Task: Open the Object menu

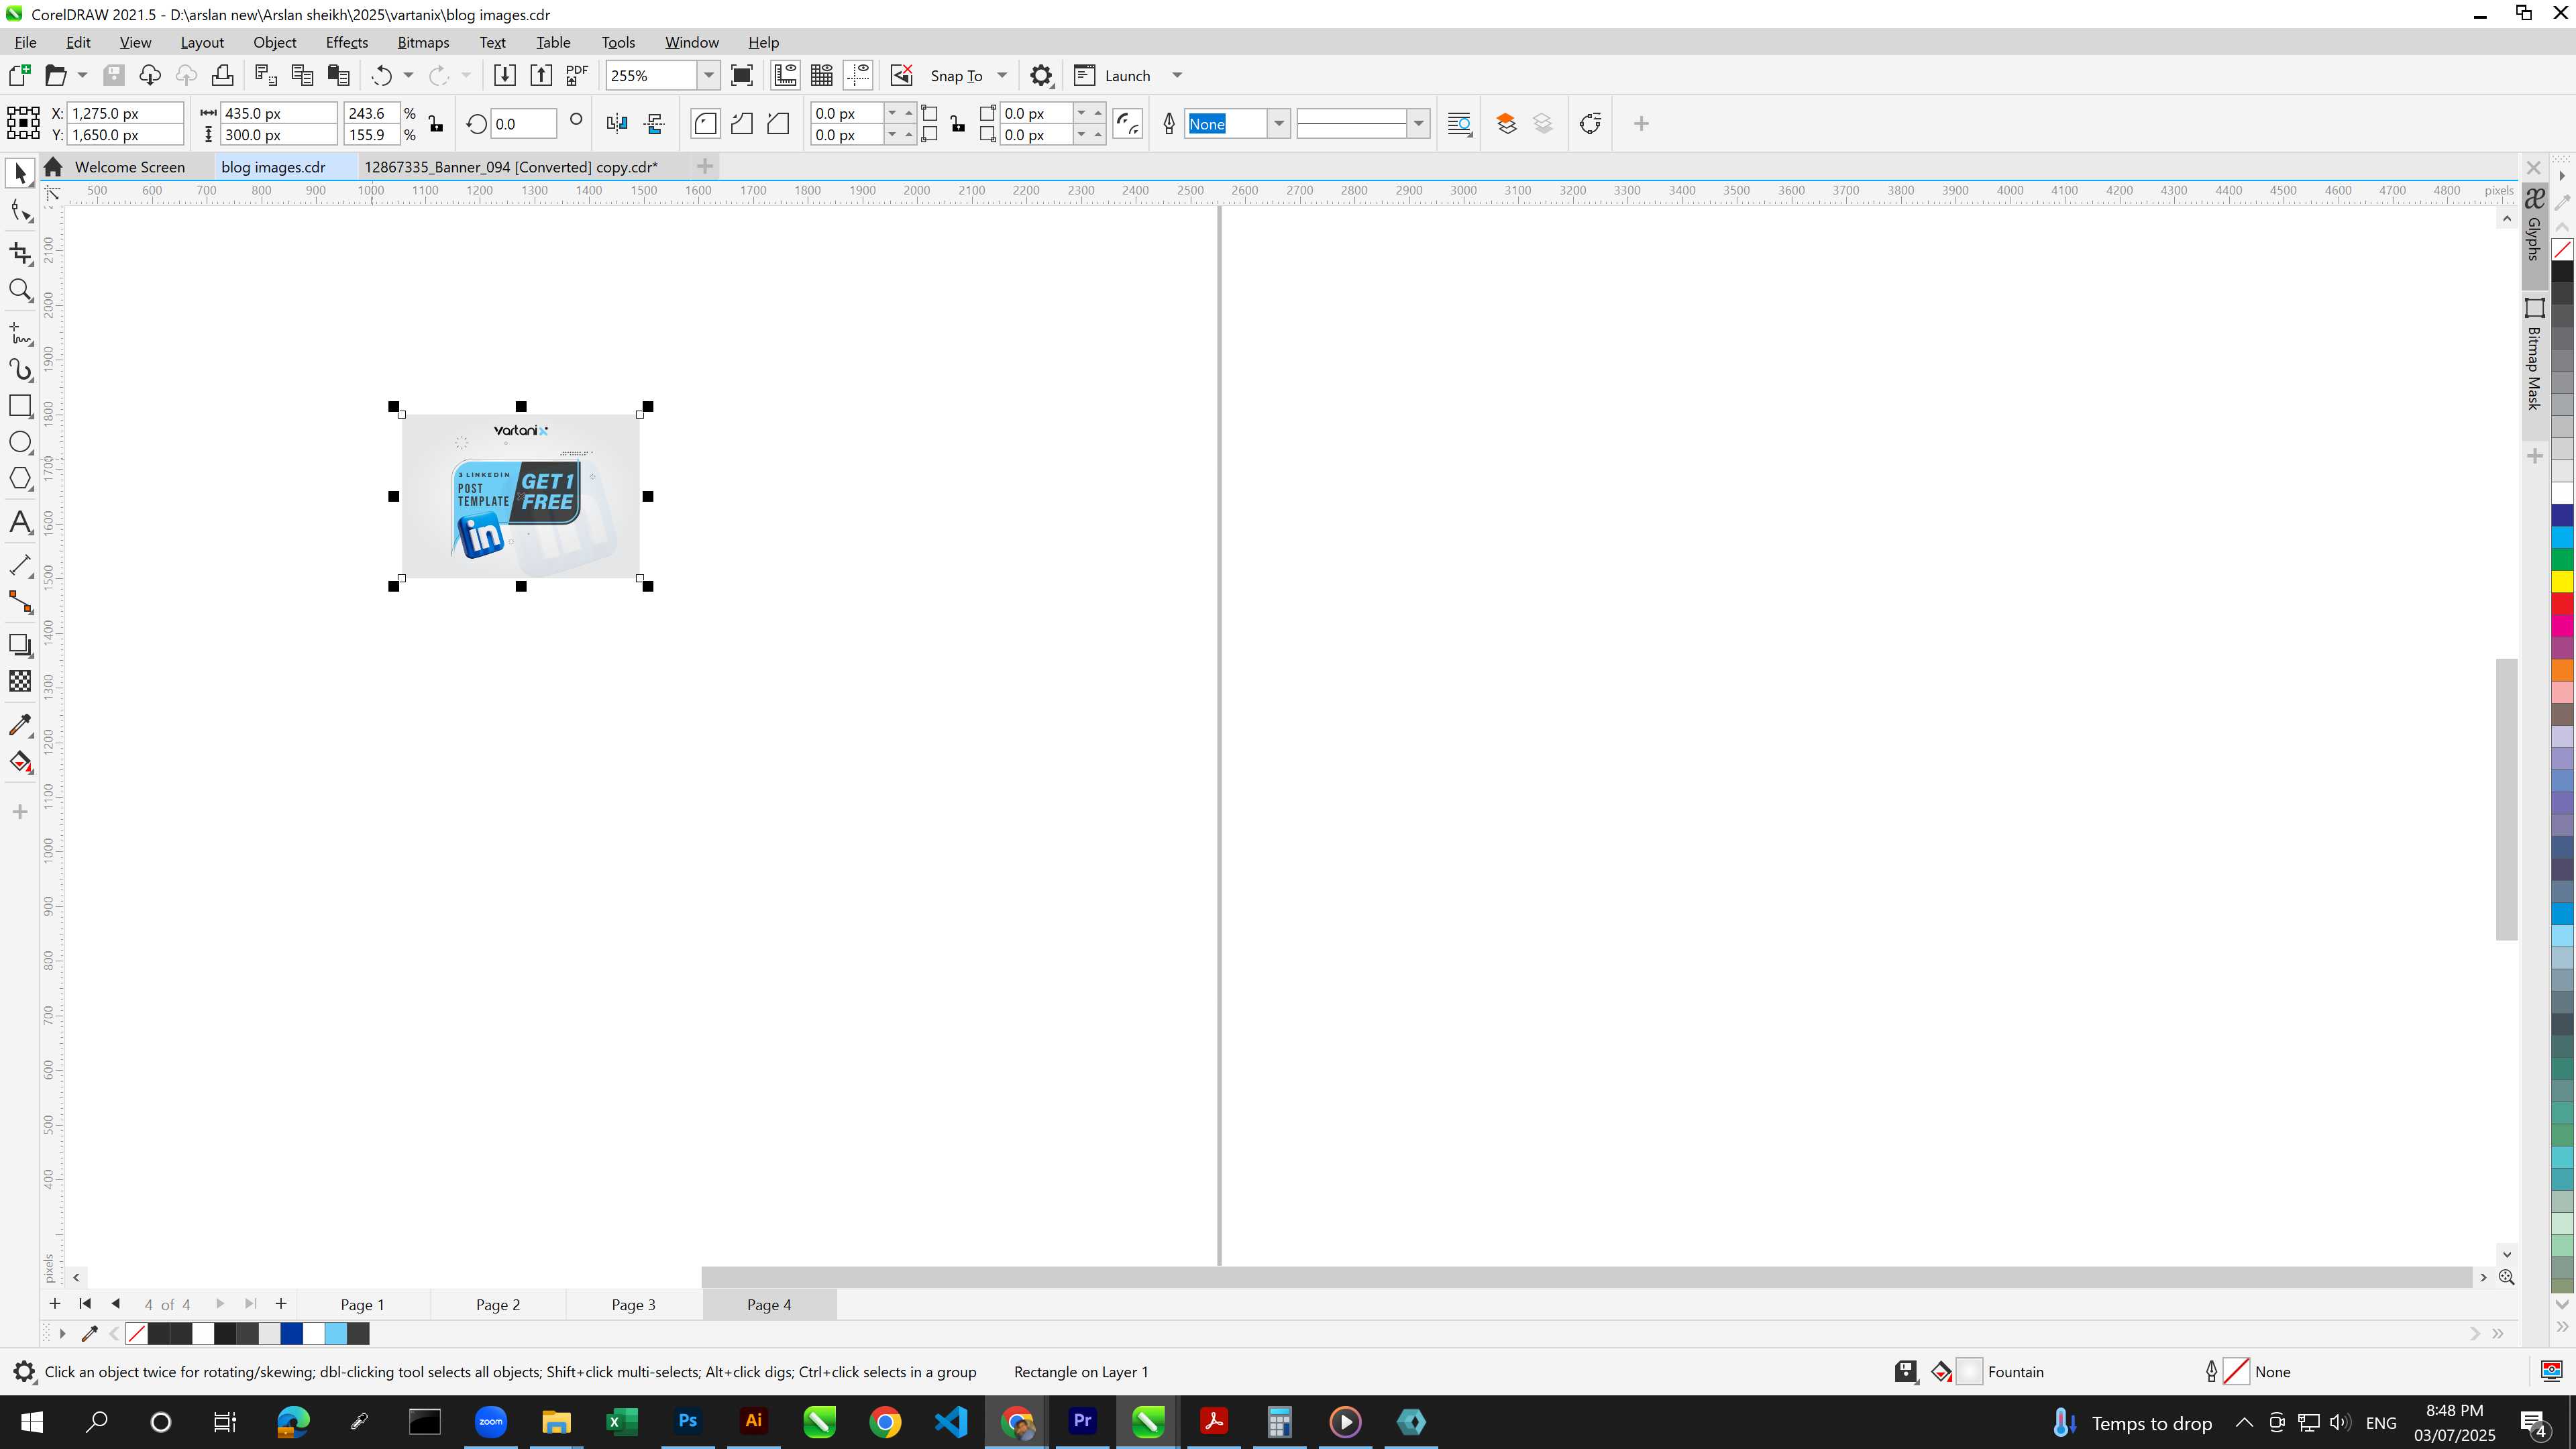Action: pos(274,42)
